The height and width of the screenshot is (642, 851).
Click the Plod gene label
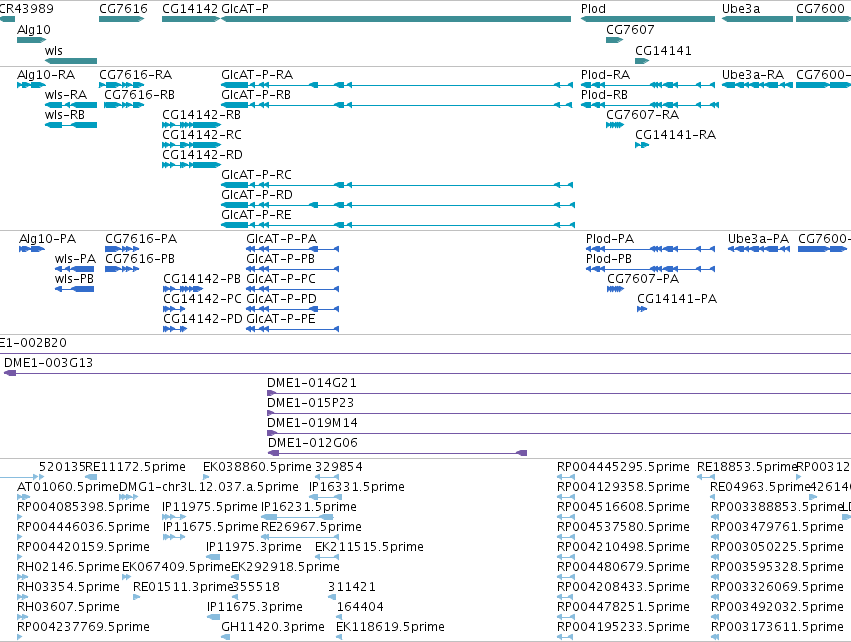pos(593,9)
